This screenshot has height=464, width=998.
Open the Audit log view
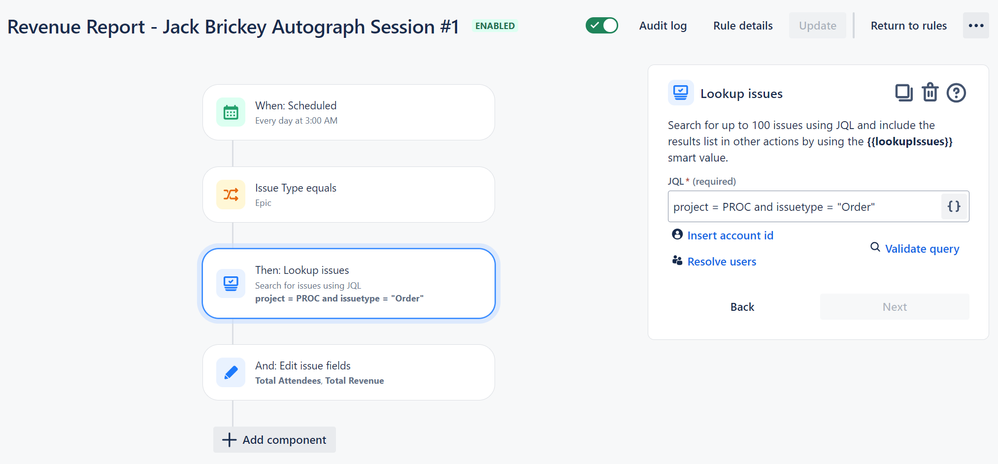click(x=663, y=26)
